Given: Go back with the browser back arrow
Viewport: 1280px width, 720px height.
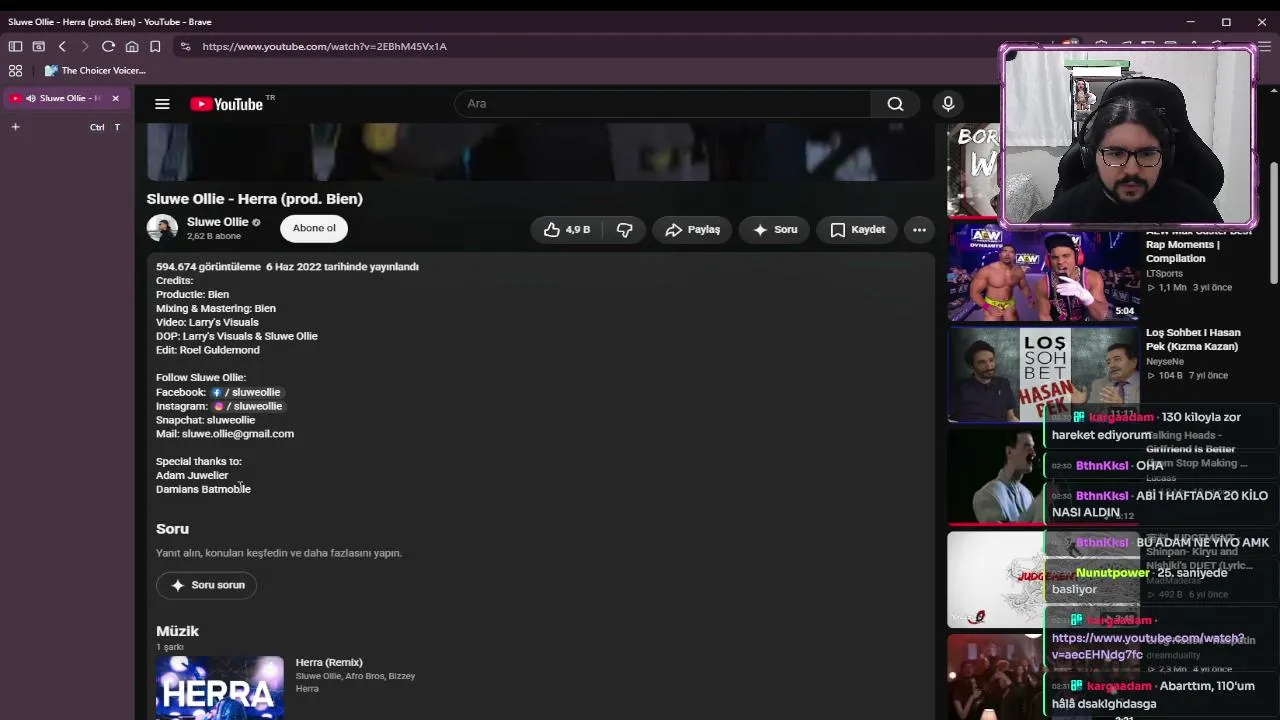Looking at the screenshot, I should tap(62, 46).
